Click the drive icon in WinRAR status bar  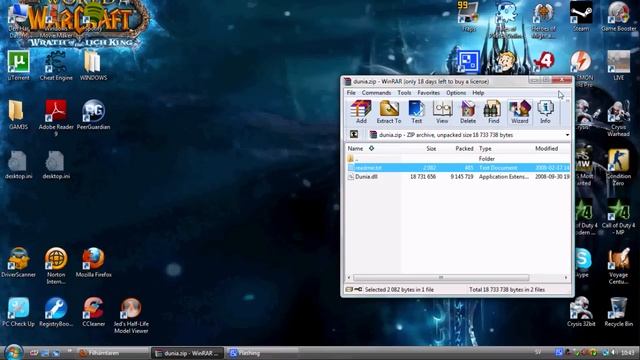coord(349,289)
